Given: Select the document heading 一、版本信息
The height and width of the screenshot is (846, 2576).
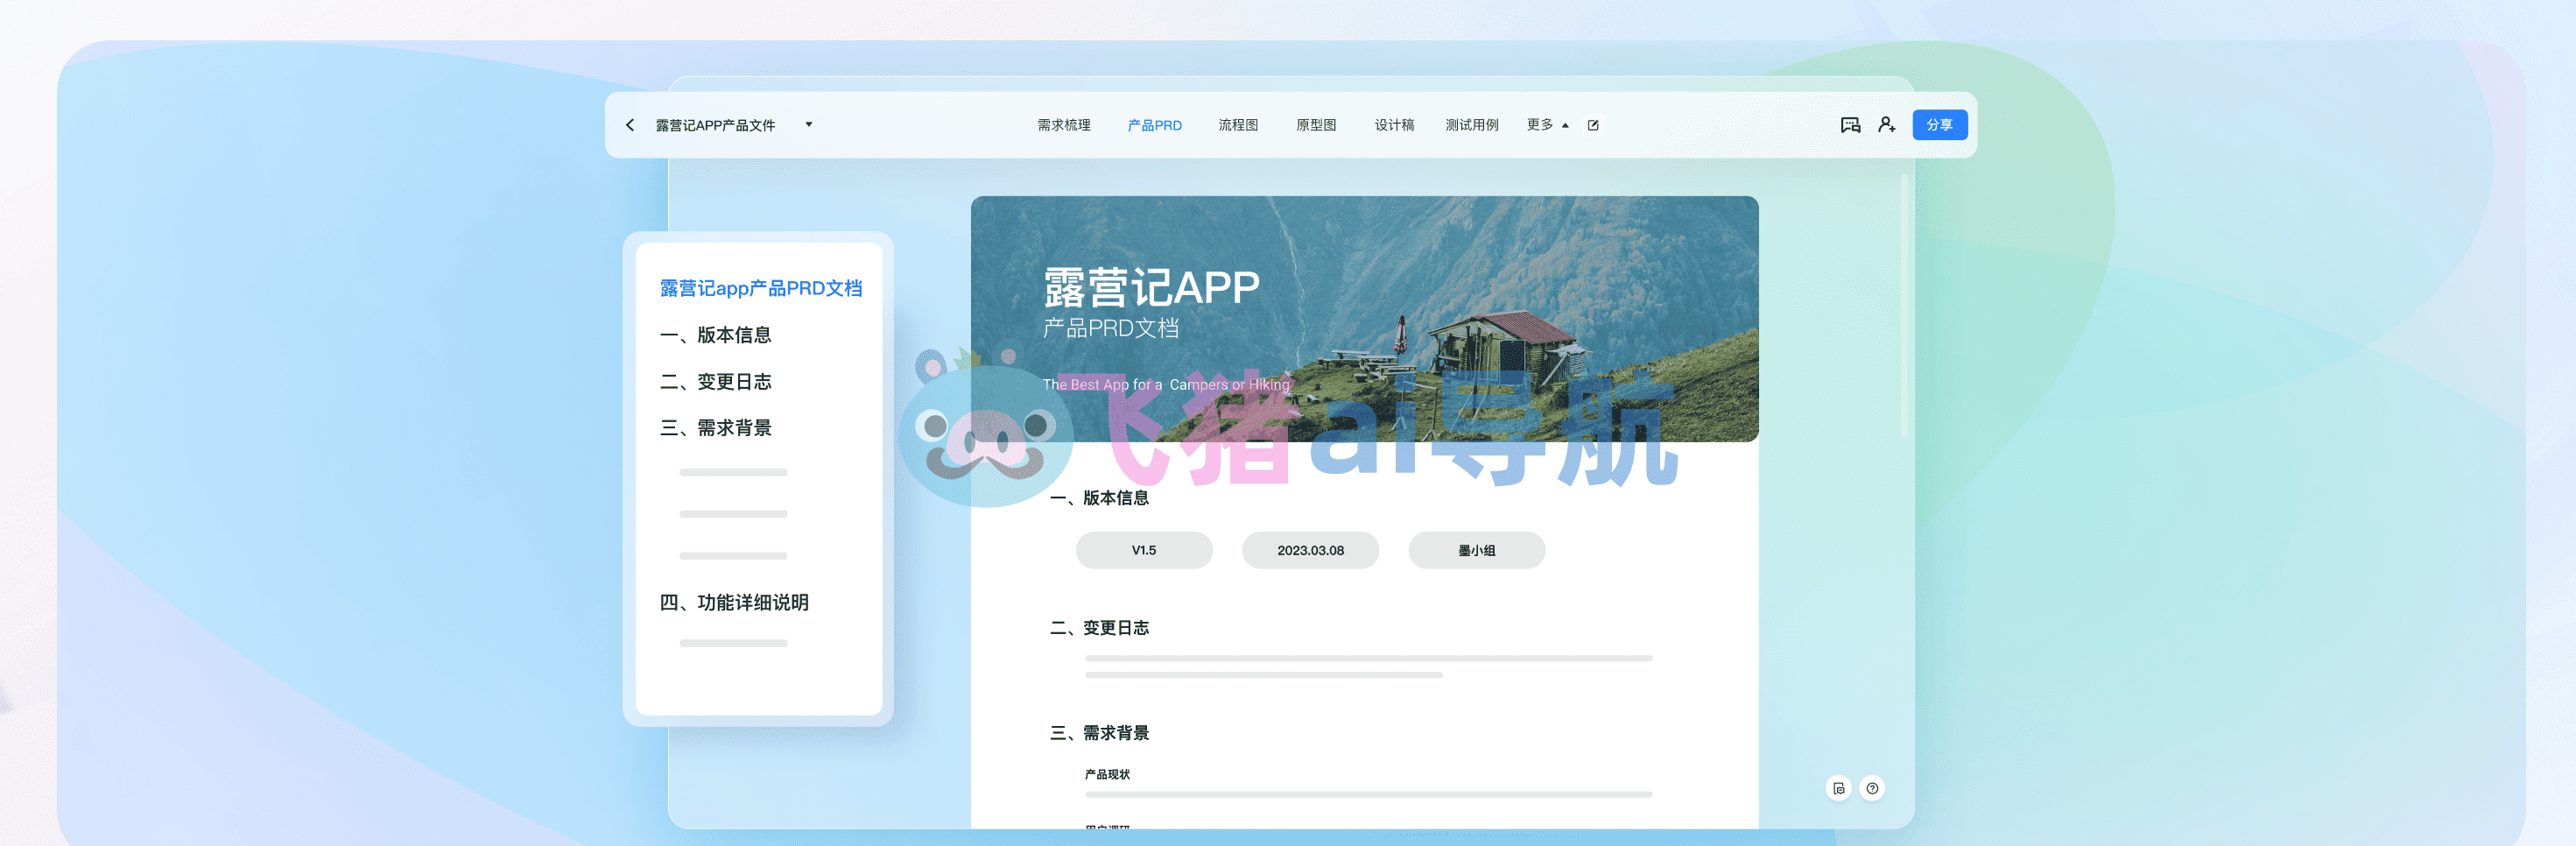Looking at the screenshot, I should coord(1099,498).
